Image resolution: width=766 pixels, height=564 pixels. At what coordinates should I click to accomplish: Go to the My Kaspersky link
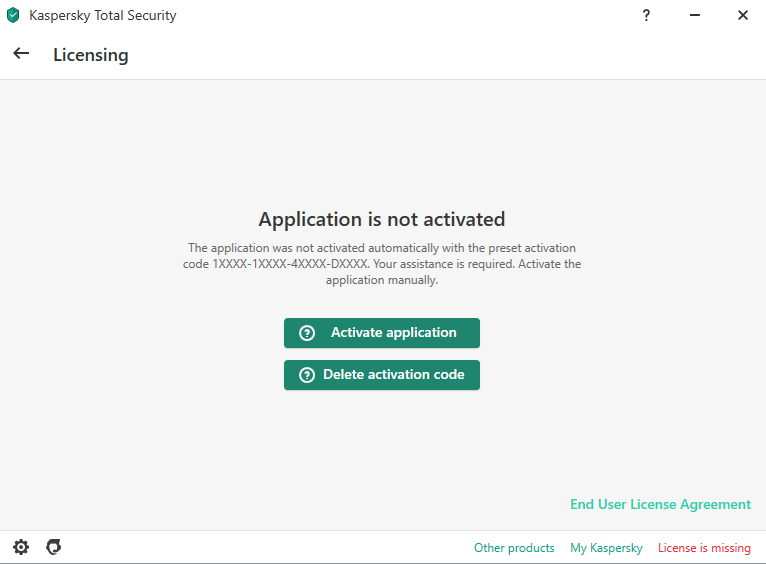click(606, 548)
